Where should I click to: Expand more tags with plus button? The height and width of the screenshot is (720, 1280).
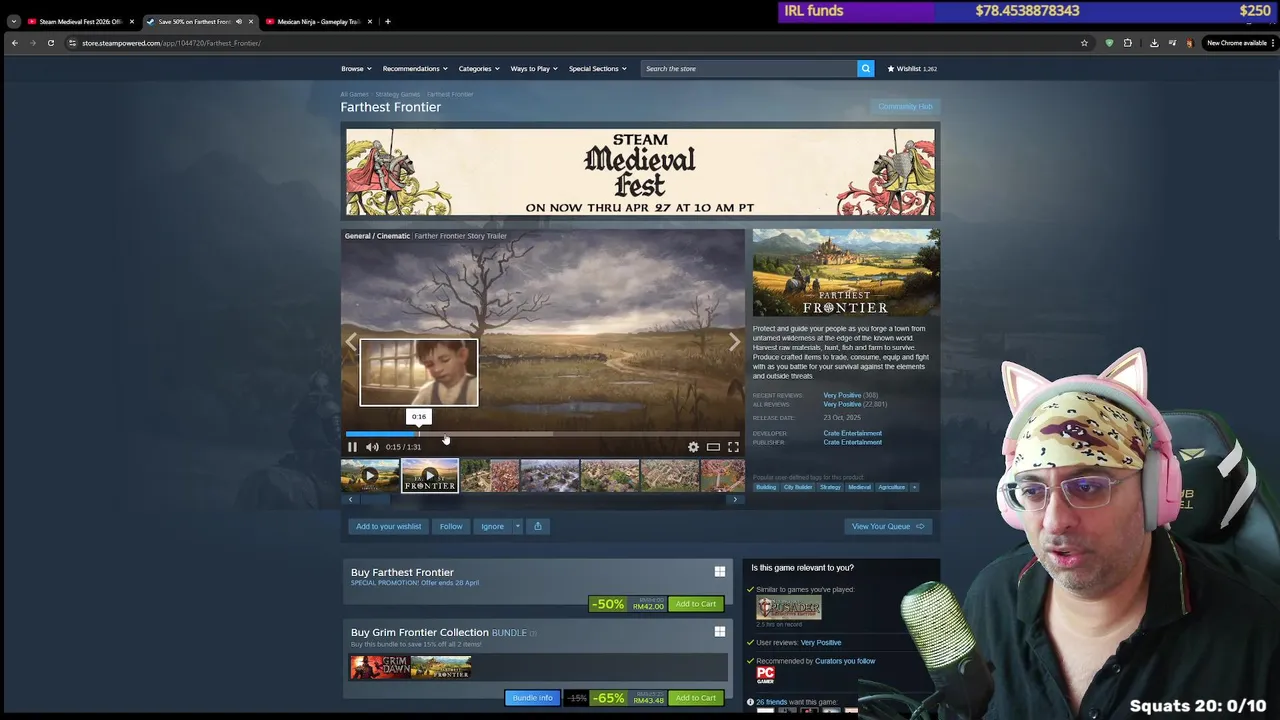914,487
